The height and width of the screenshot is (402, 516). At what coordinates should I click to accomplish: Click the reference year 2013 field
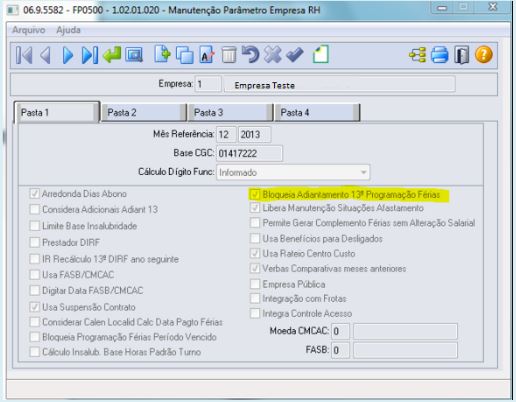[255, 135]
